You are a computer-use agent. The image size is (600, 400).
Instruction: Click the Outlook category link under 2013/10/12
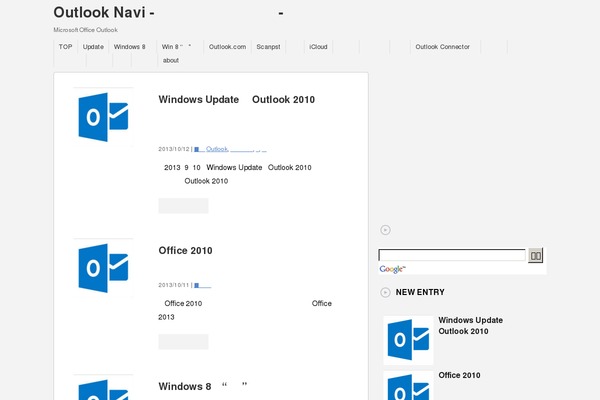217,149
